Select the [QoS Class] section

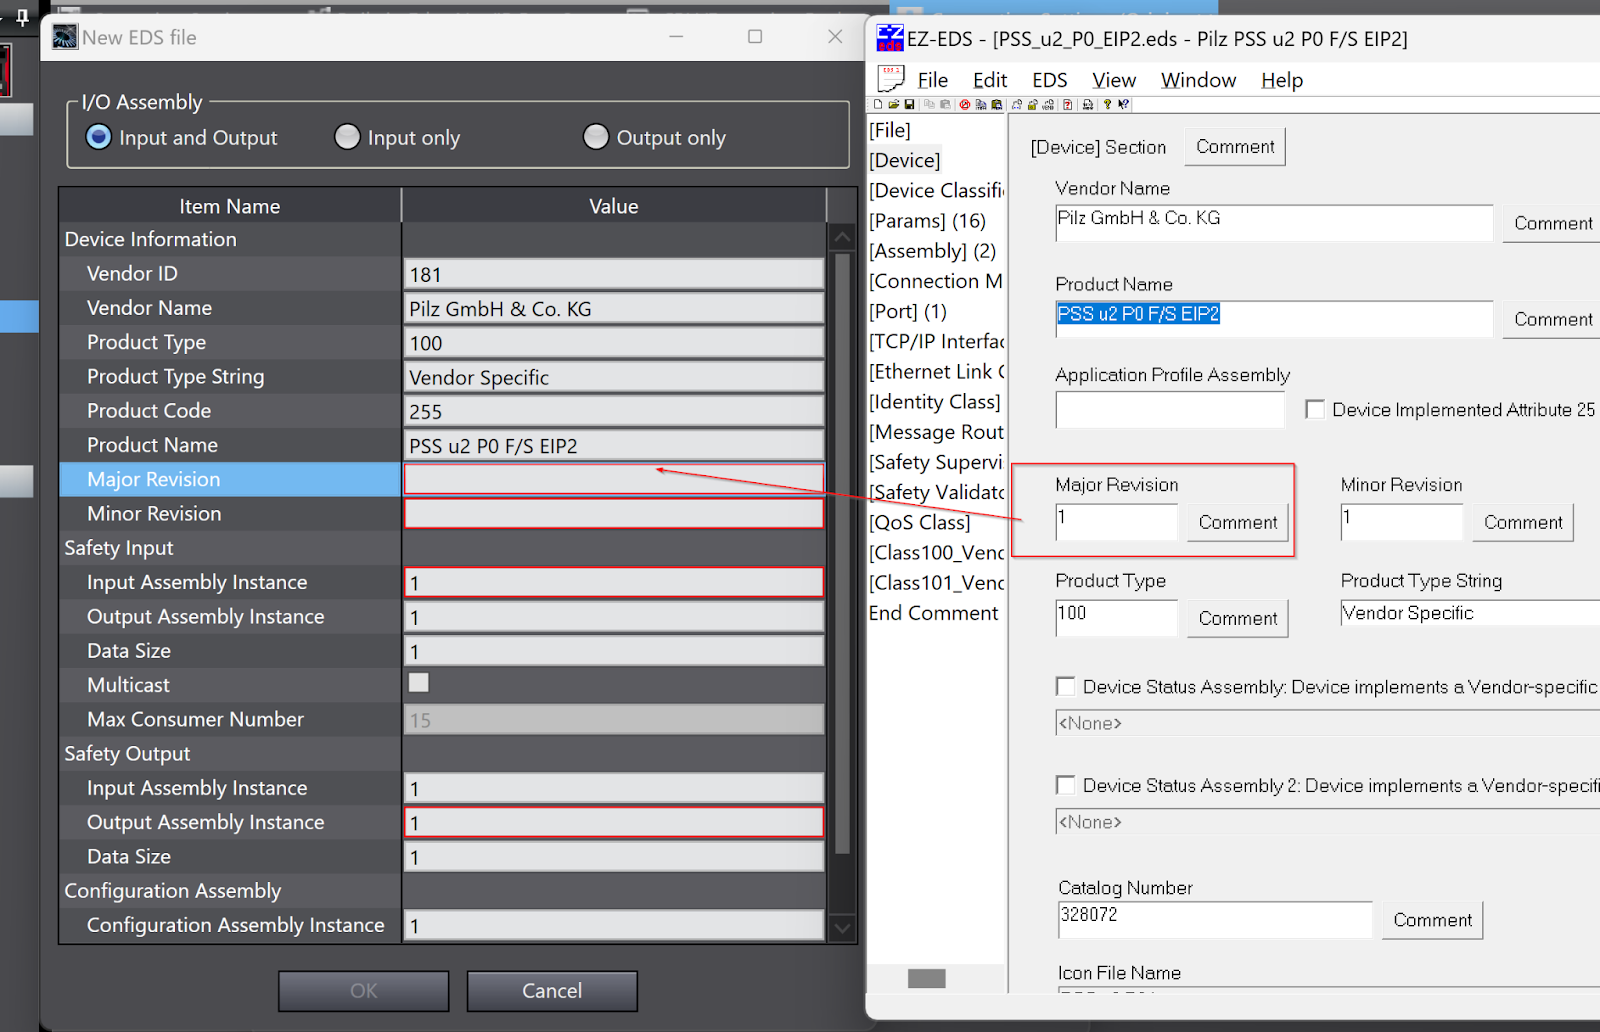[919, 522]
